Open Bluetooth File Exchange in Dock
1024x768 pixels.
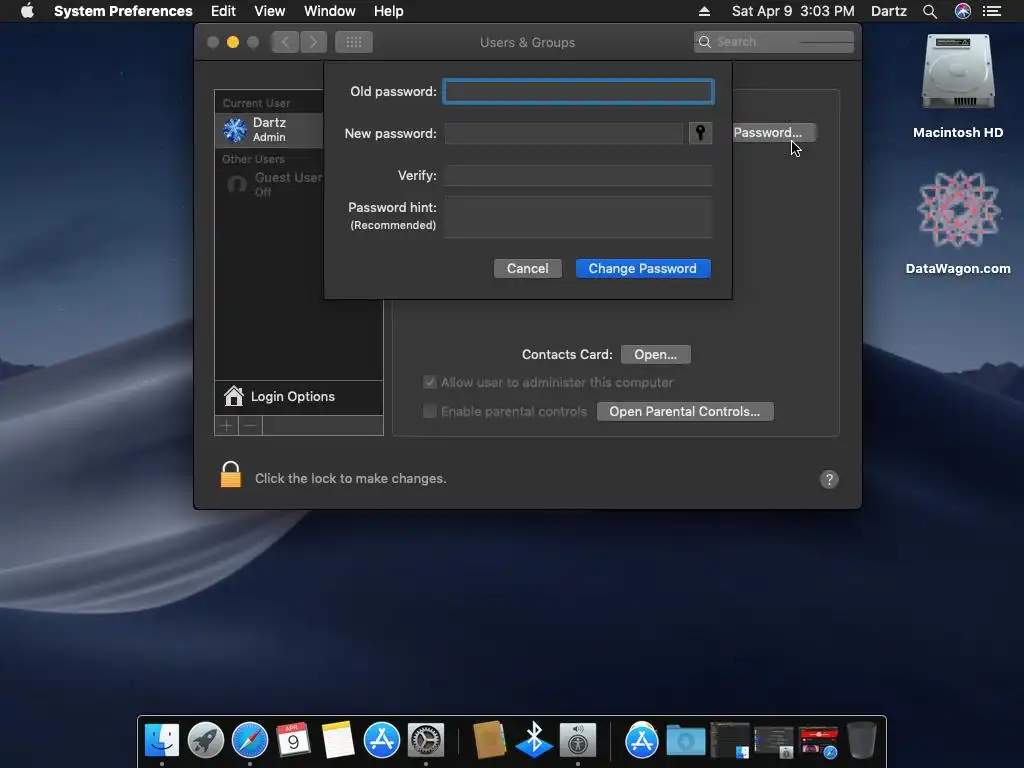click(534, 740)
